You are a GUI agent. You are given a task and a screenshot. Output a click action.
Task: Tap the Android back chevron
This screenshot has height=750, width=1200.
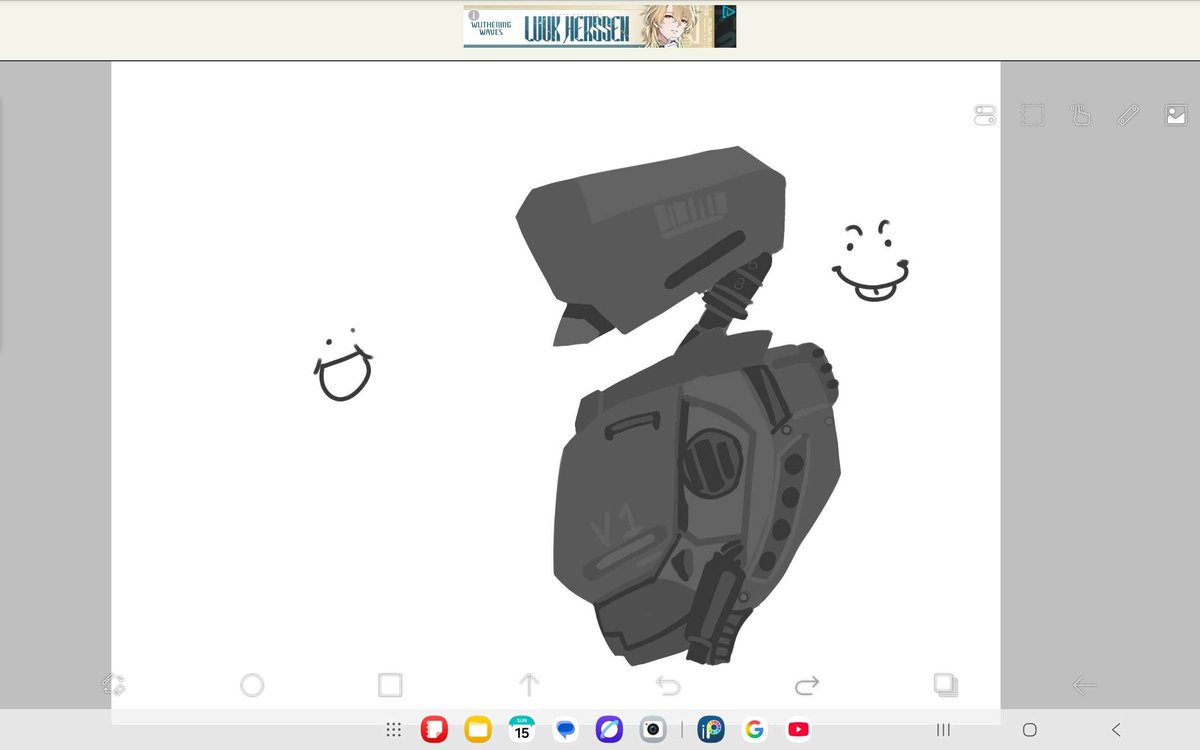click(1116, 730)
